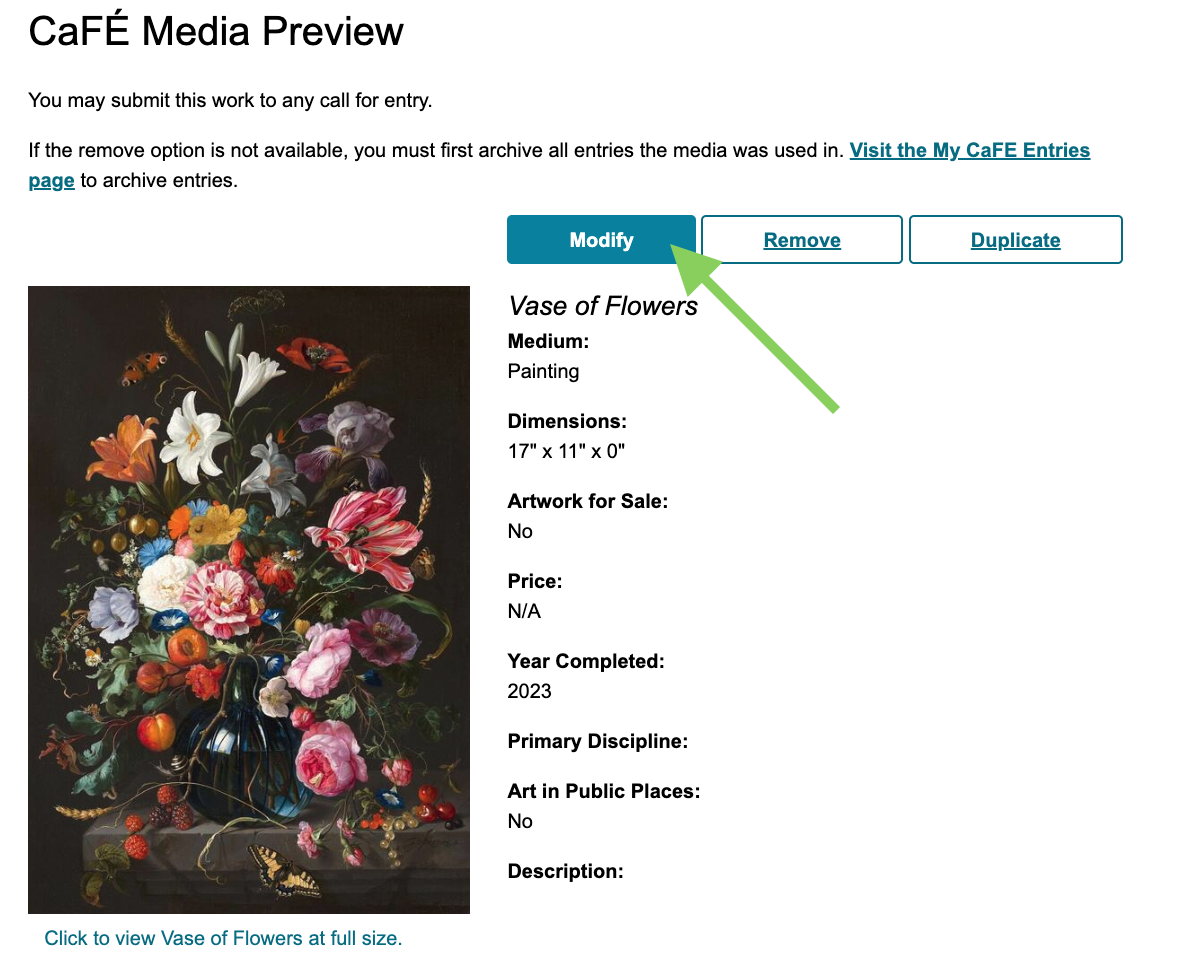
Task: Click the Art in Public Places label
Action: coord(603,791)
